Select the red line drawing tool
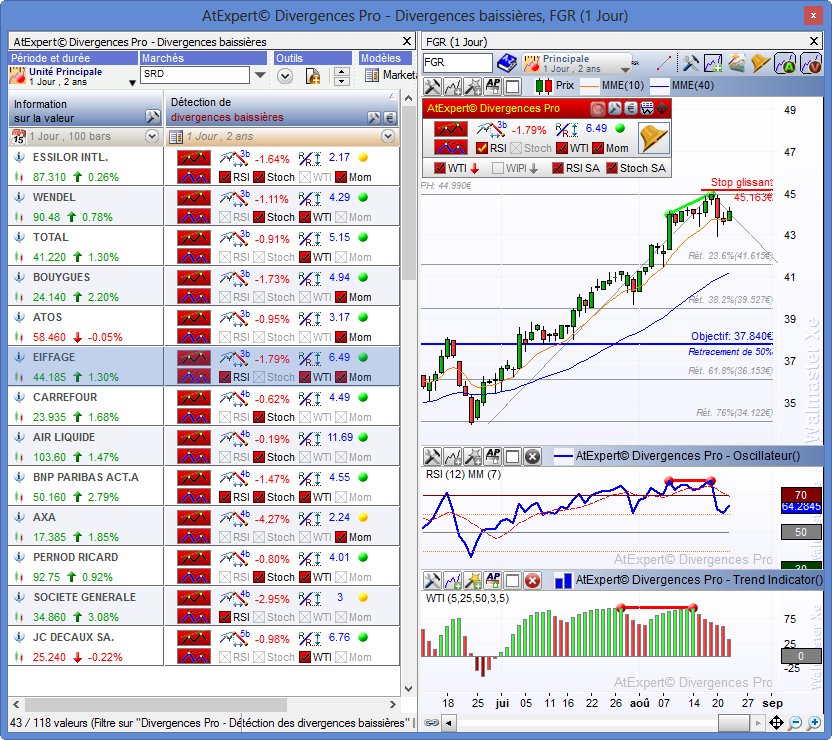 coord(663,63)
